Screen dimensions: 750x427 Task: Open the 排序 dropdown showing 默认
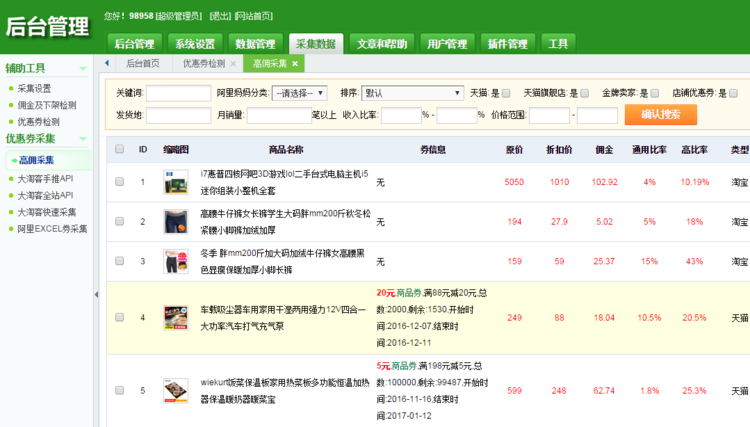pos(412,93)
